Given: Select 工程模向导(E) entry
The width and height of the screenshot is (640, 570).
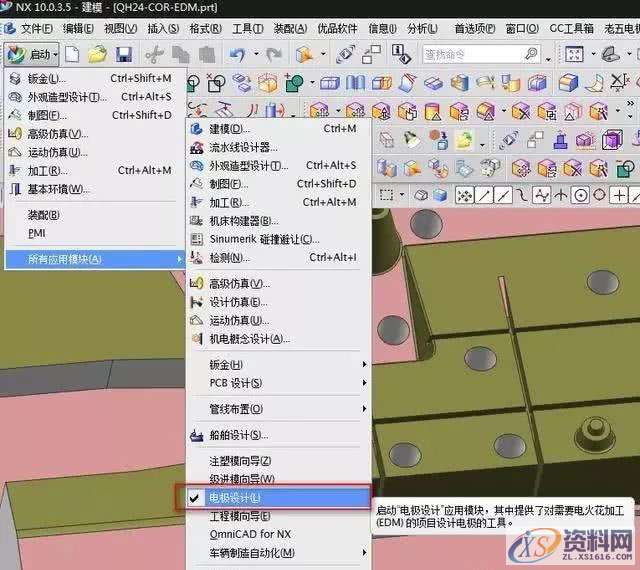Looking at the screenshot, I should point(278,516).
